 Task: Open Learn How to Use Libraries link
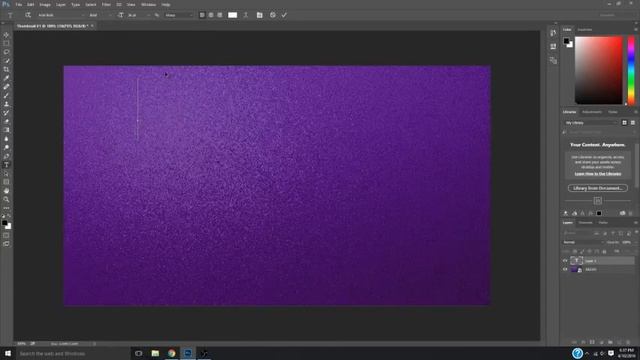(x=598, y=174)
